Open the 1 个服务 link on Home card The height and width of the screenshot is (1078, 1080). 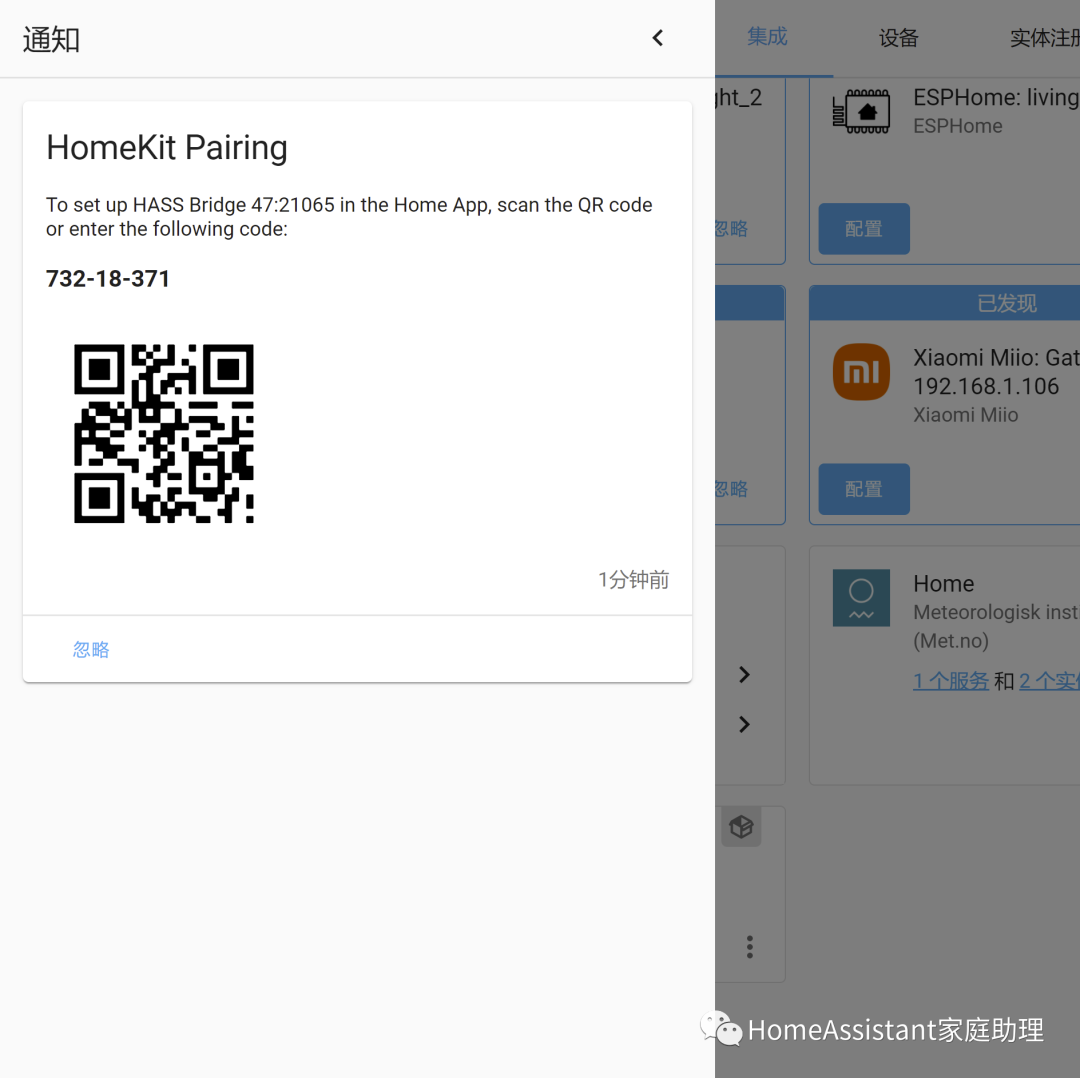tap(951, 681)
